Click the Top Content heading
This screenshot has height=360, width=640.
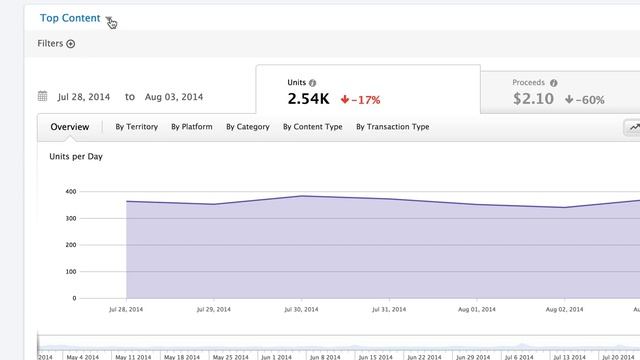coord(70,18)
